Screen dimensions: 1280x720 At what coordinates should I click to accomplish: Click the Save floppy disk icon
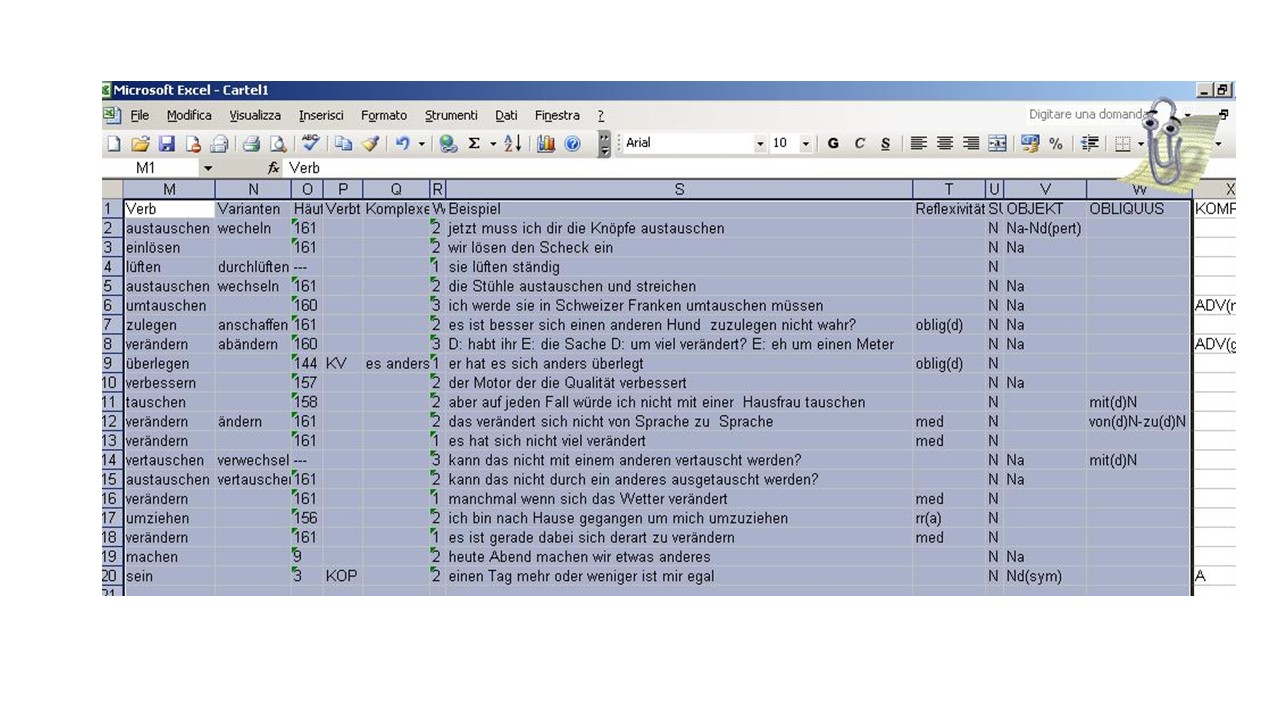[x=167, y=144]
